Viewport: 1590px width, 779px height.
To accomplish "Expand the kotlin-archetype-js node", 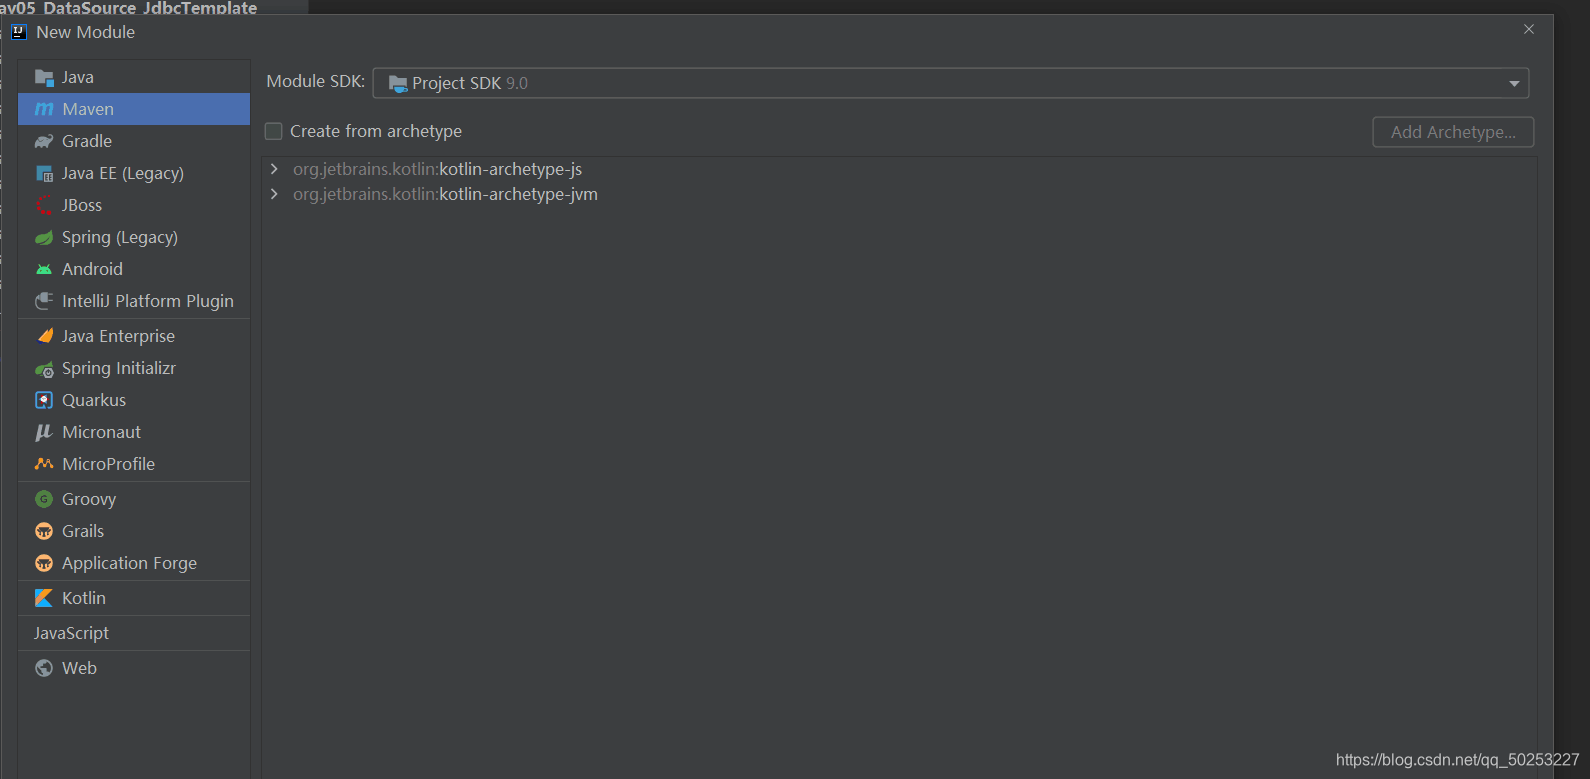I will point(274,169).
